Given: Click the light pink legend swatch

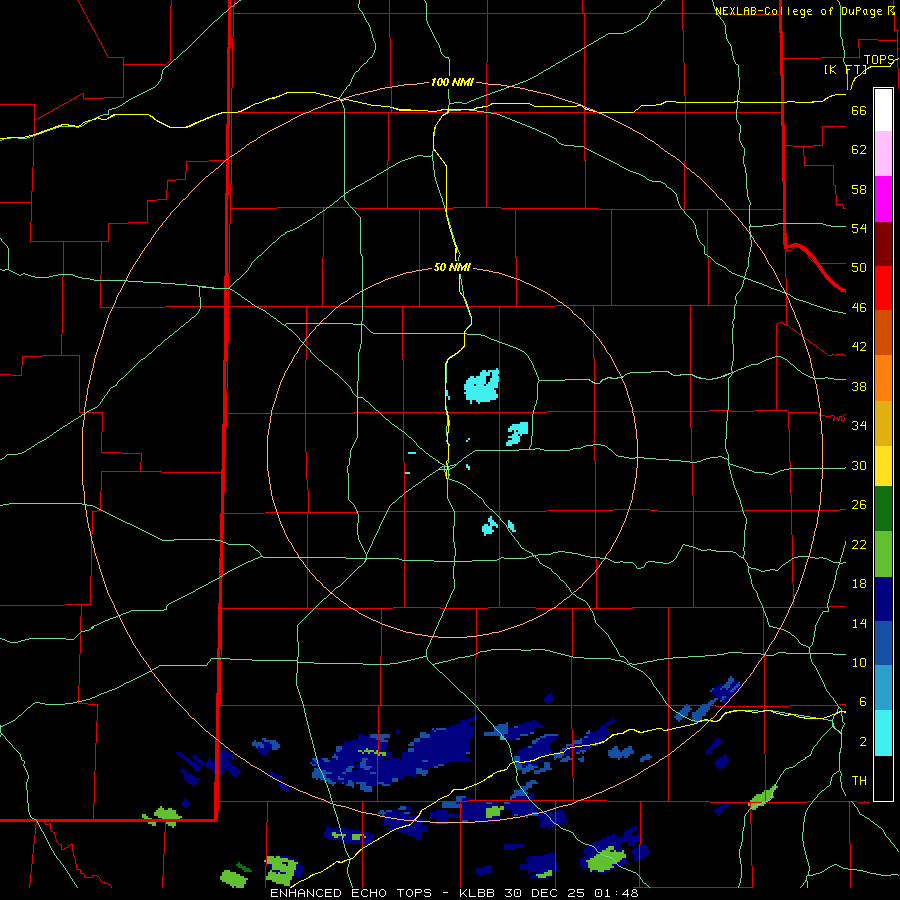Looking at the screenshot, I should (883, 153).
